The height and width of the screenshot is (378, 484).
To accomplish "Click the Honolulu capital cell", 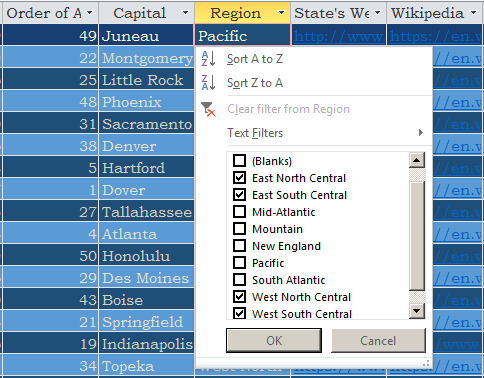I will 146,255.
